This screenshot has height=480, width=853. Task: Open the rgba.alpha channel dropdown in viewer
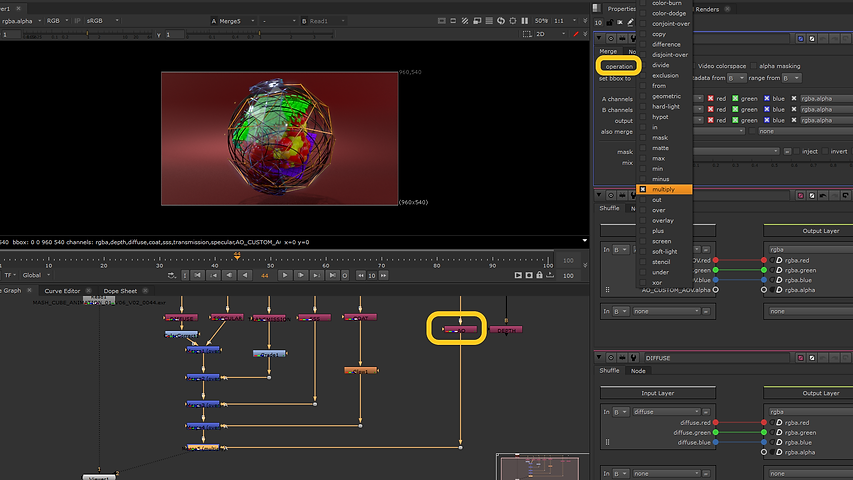tap(21, 21)
